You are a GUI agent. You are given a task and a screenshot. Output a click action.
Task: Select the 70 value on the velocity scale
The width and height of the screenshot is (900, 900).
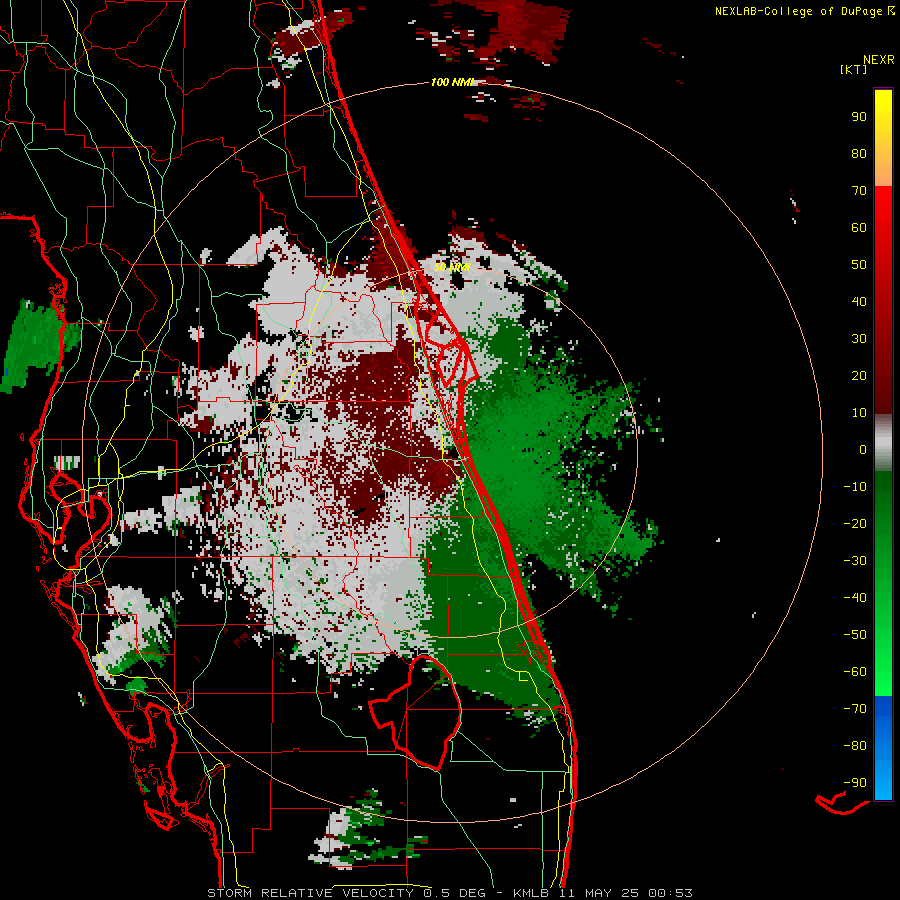(x=859, y=191)
